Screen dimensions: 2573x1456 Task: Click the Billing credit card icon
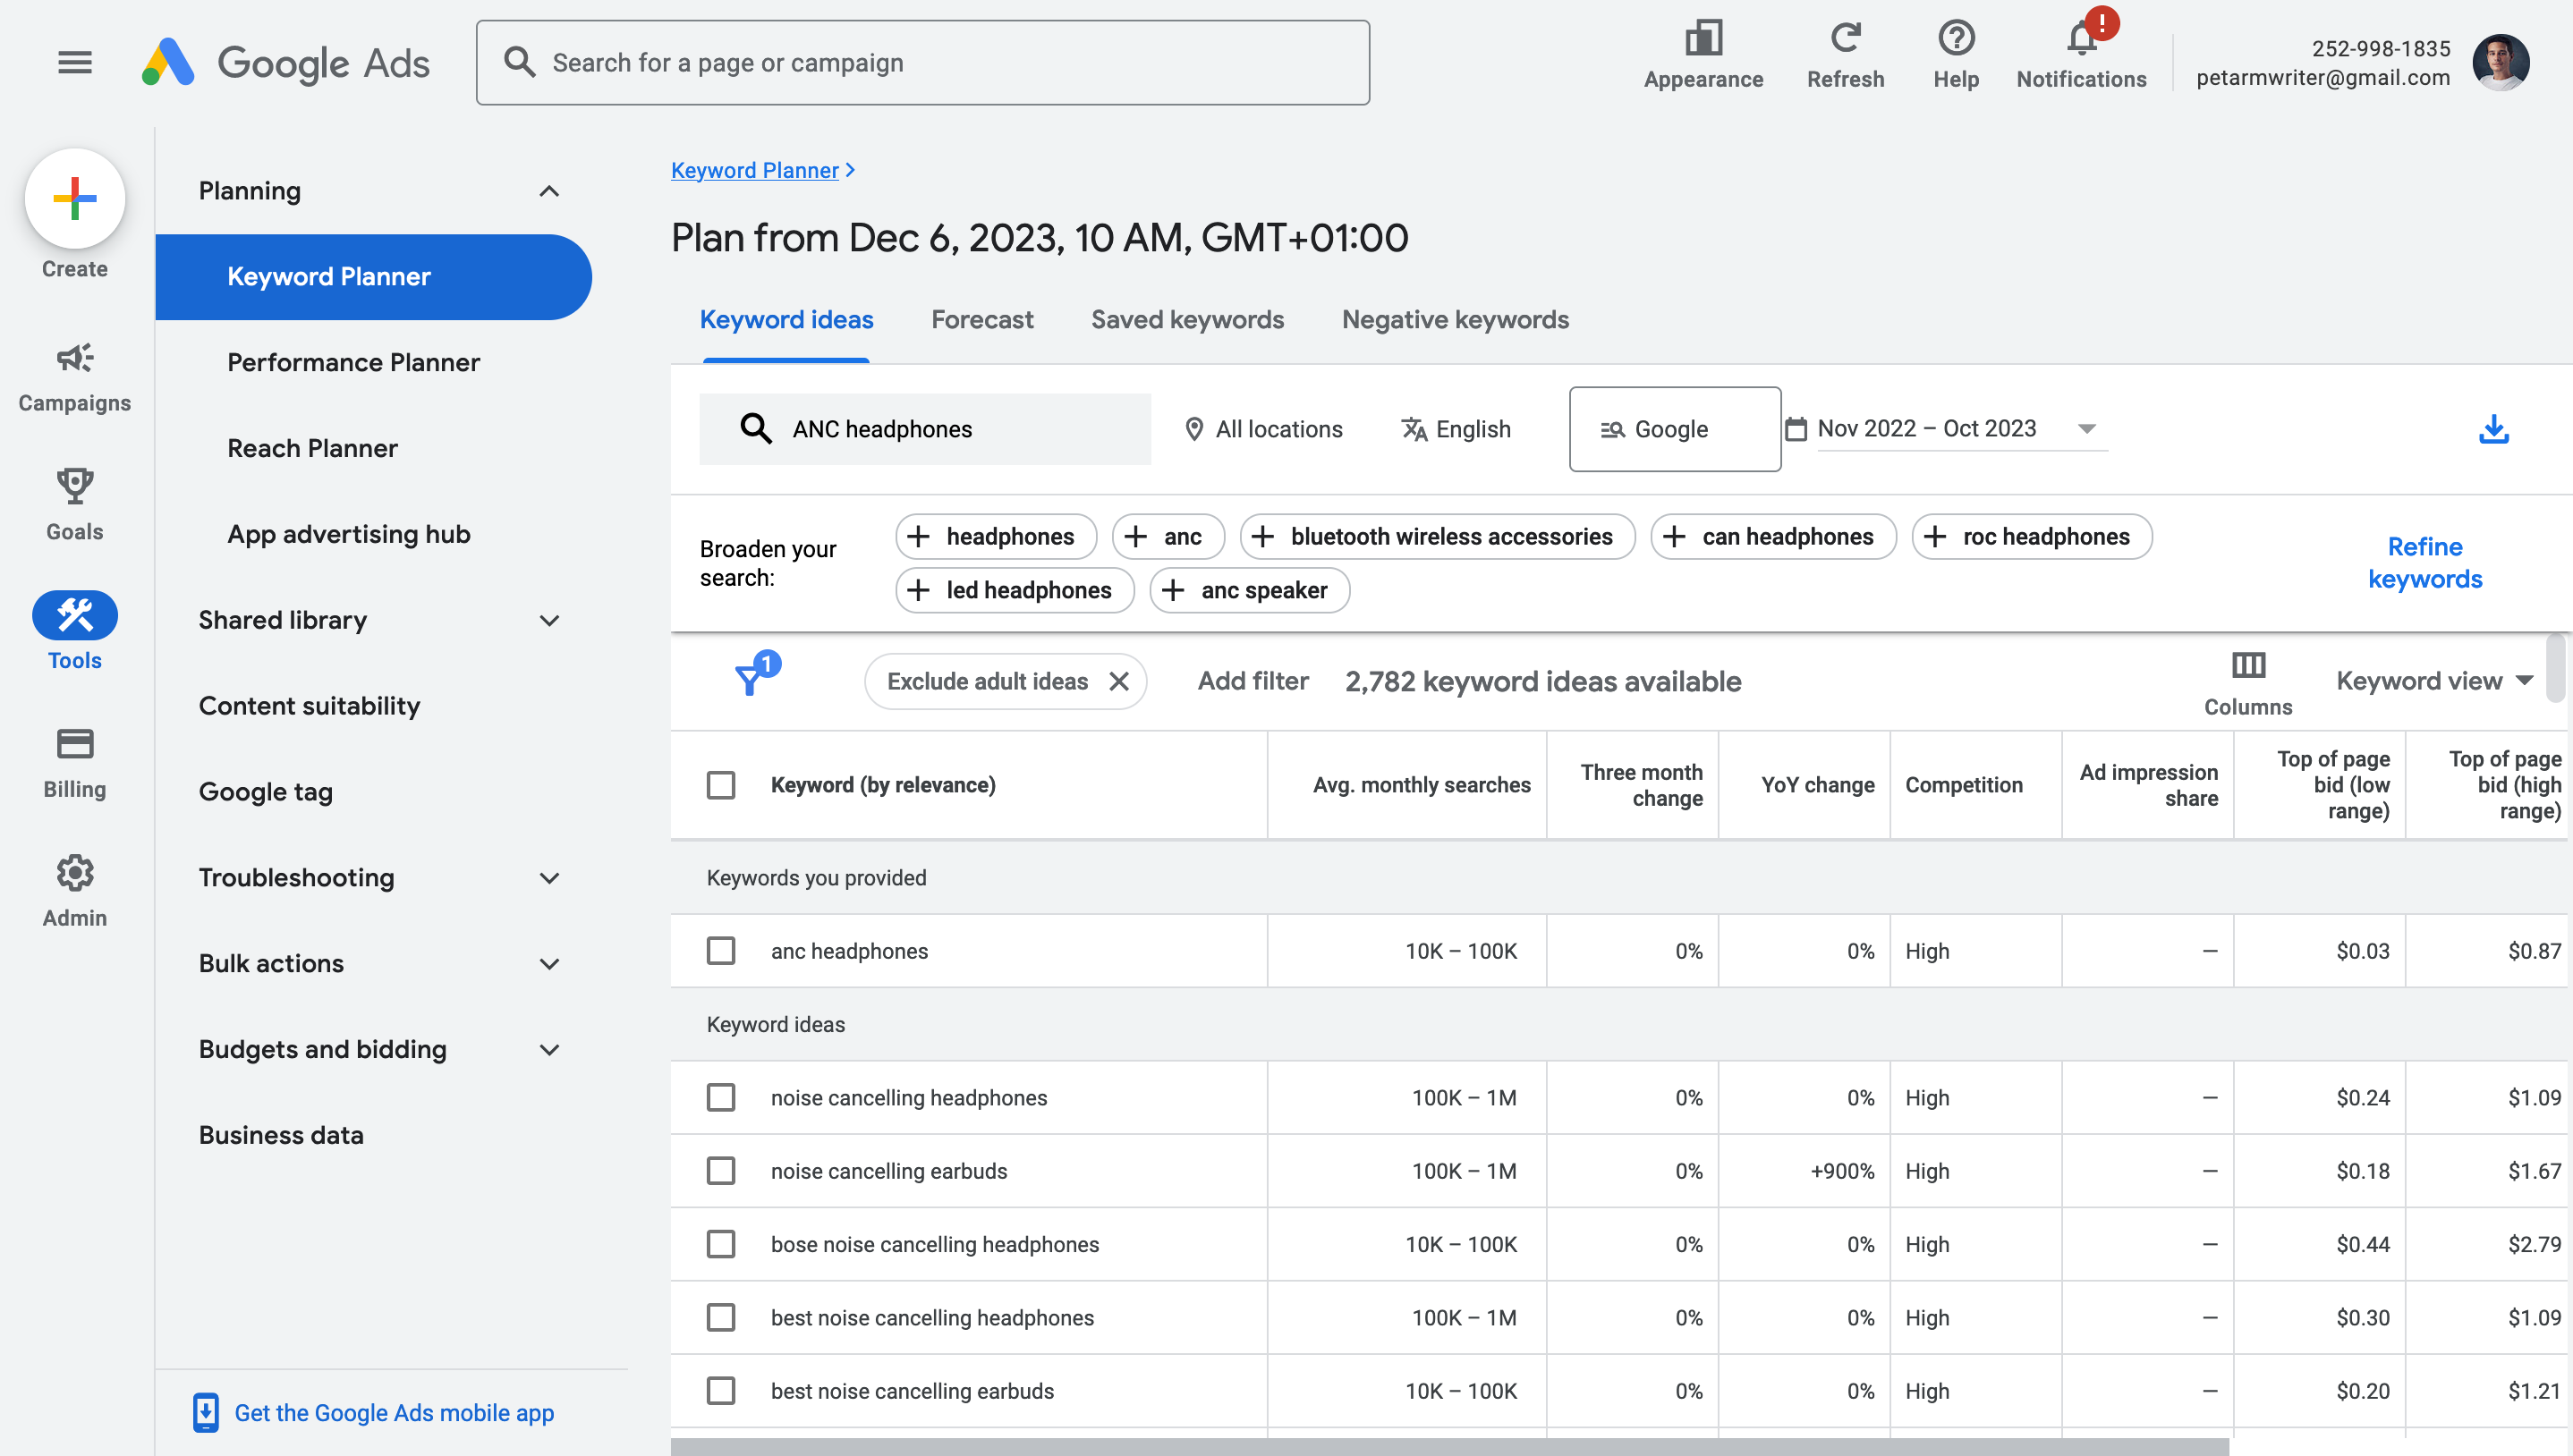(x=74, y=744)
